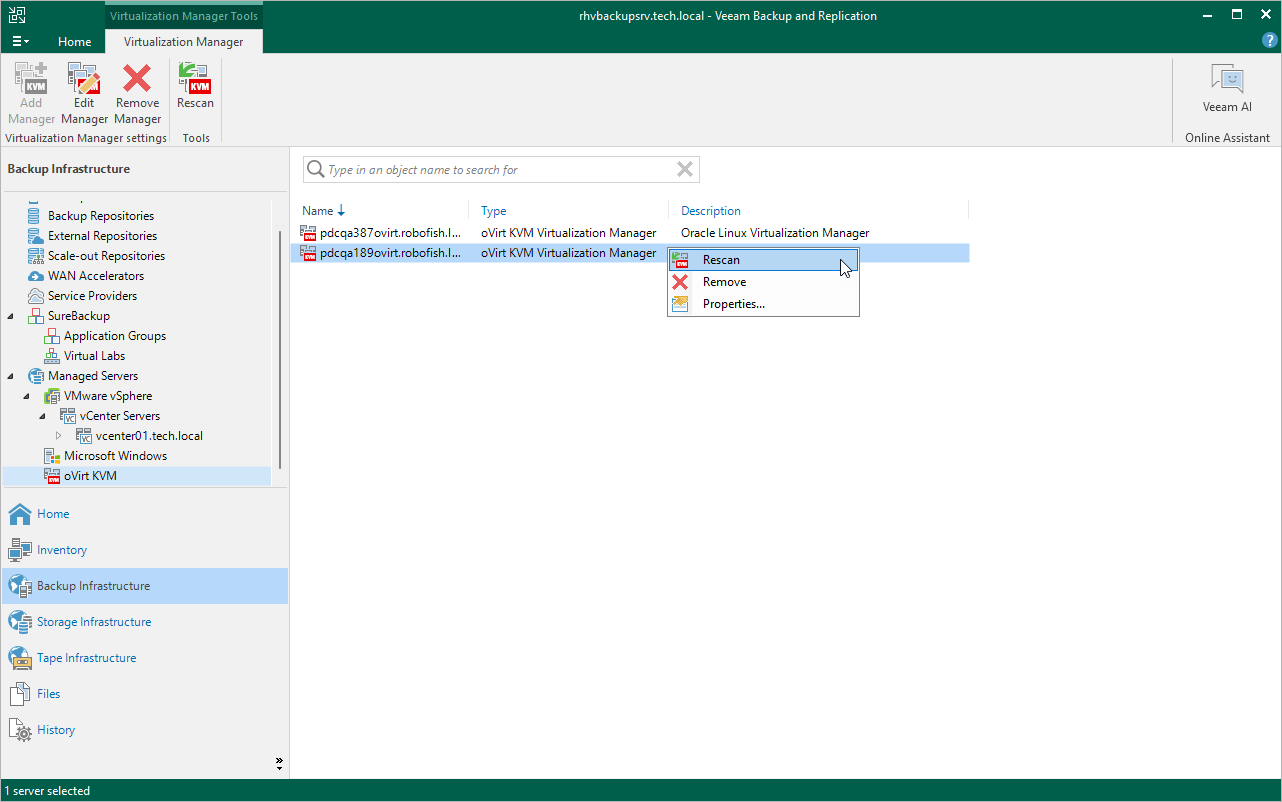
Task: Expand the vcenter01.tech.local tree node
Action: 59,436
